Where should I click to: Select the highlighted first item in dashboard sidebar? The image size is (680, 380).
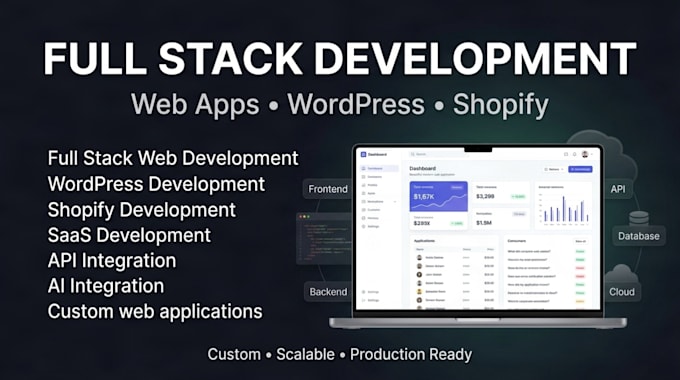point(379,168)
